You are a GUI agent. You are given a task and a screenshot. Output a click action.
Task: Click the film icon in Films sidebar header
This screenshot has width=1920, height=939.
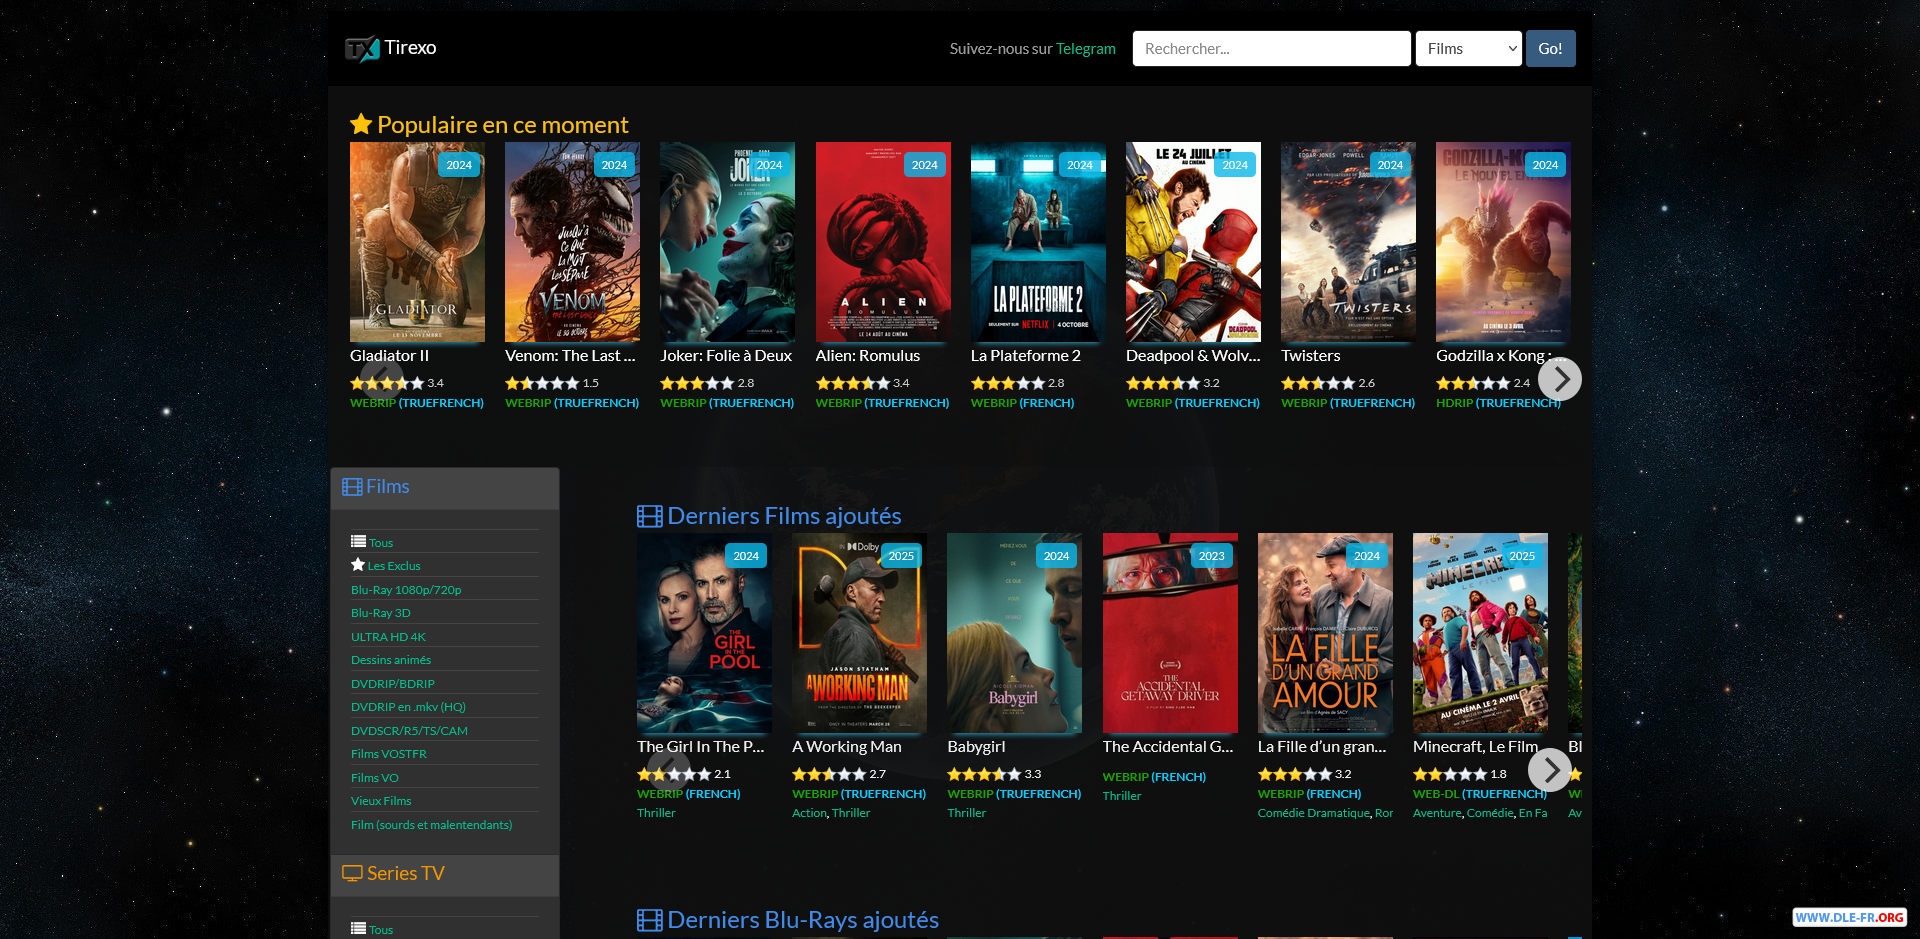coord(352,487)
